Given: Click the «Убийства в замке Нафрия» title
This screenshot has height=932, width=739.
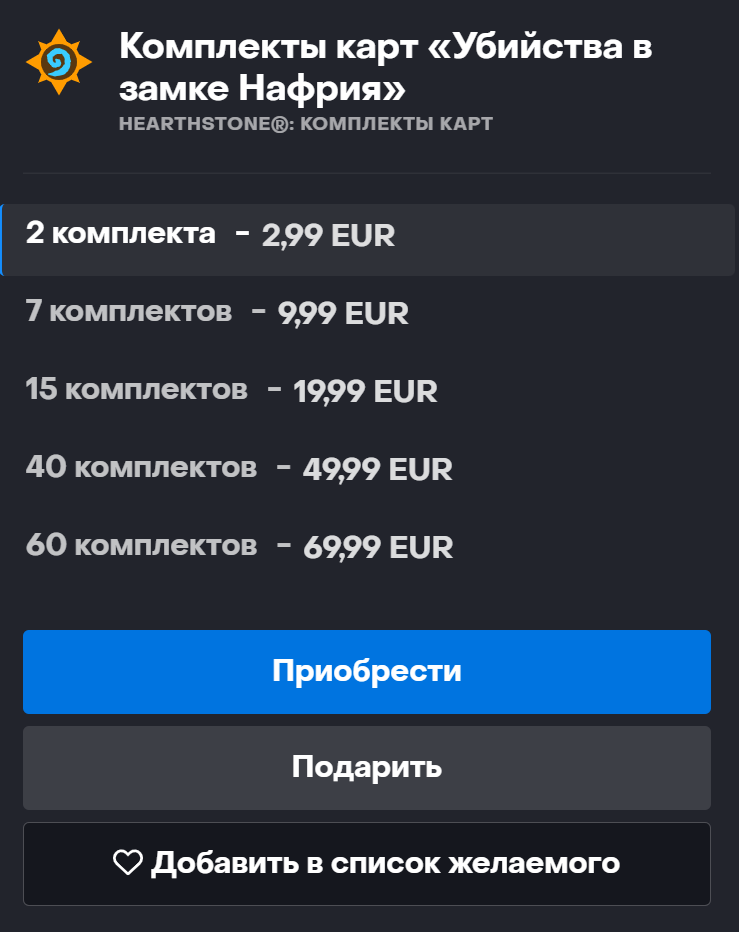Looking at the screenshot, I should 385,67.
